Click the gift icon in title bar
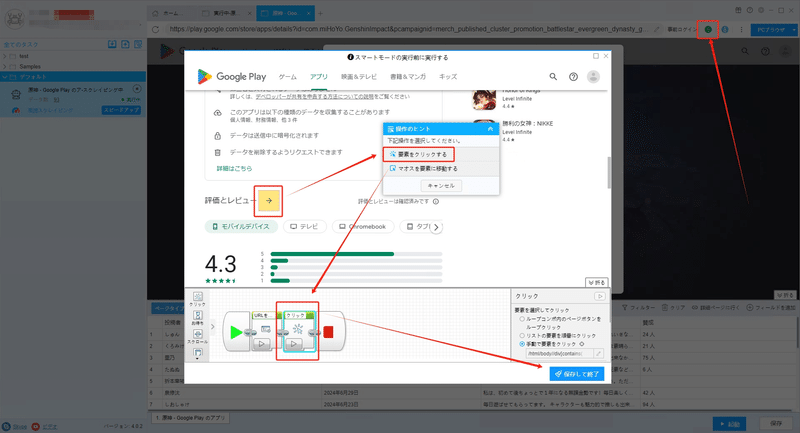The height and width of the screenshot is (433, 800). [738, 10]
